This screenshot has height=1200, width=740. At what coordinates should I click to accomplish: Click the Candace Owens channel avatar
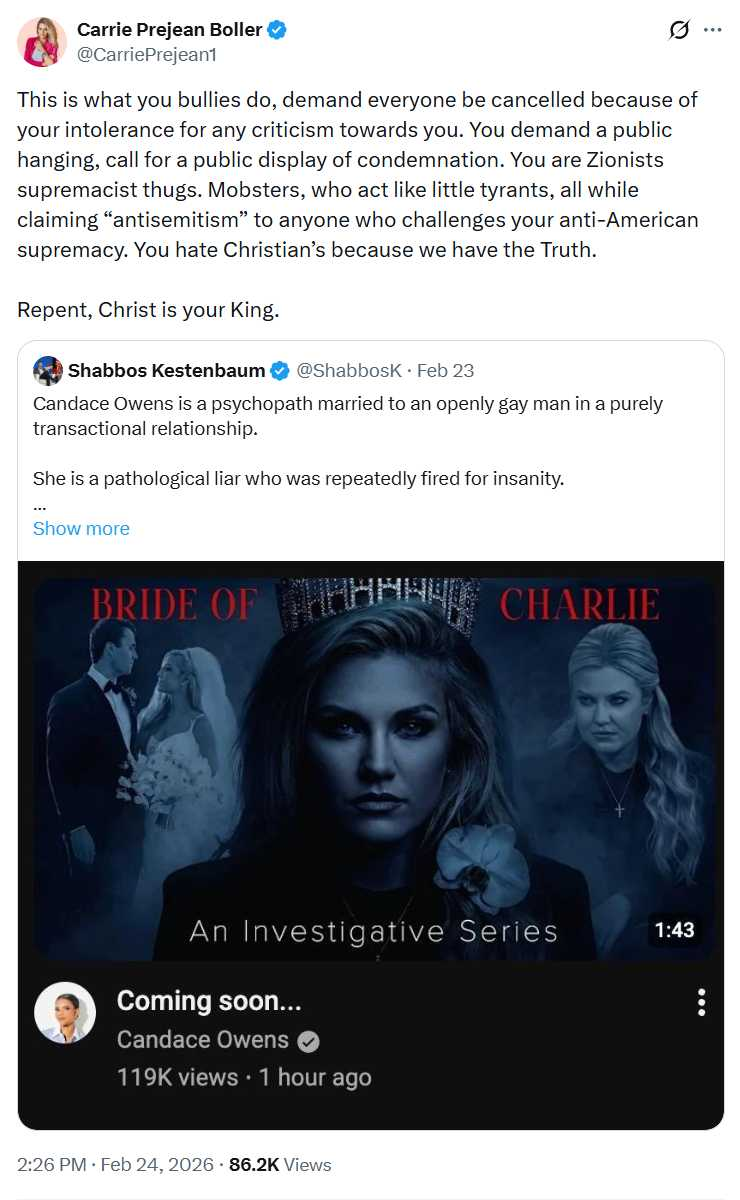click(65, 1013)
